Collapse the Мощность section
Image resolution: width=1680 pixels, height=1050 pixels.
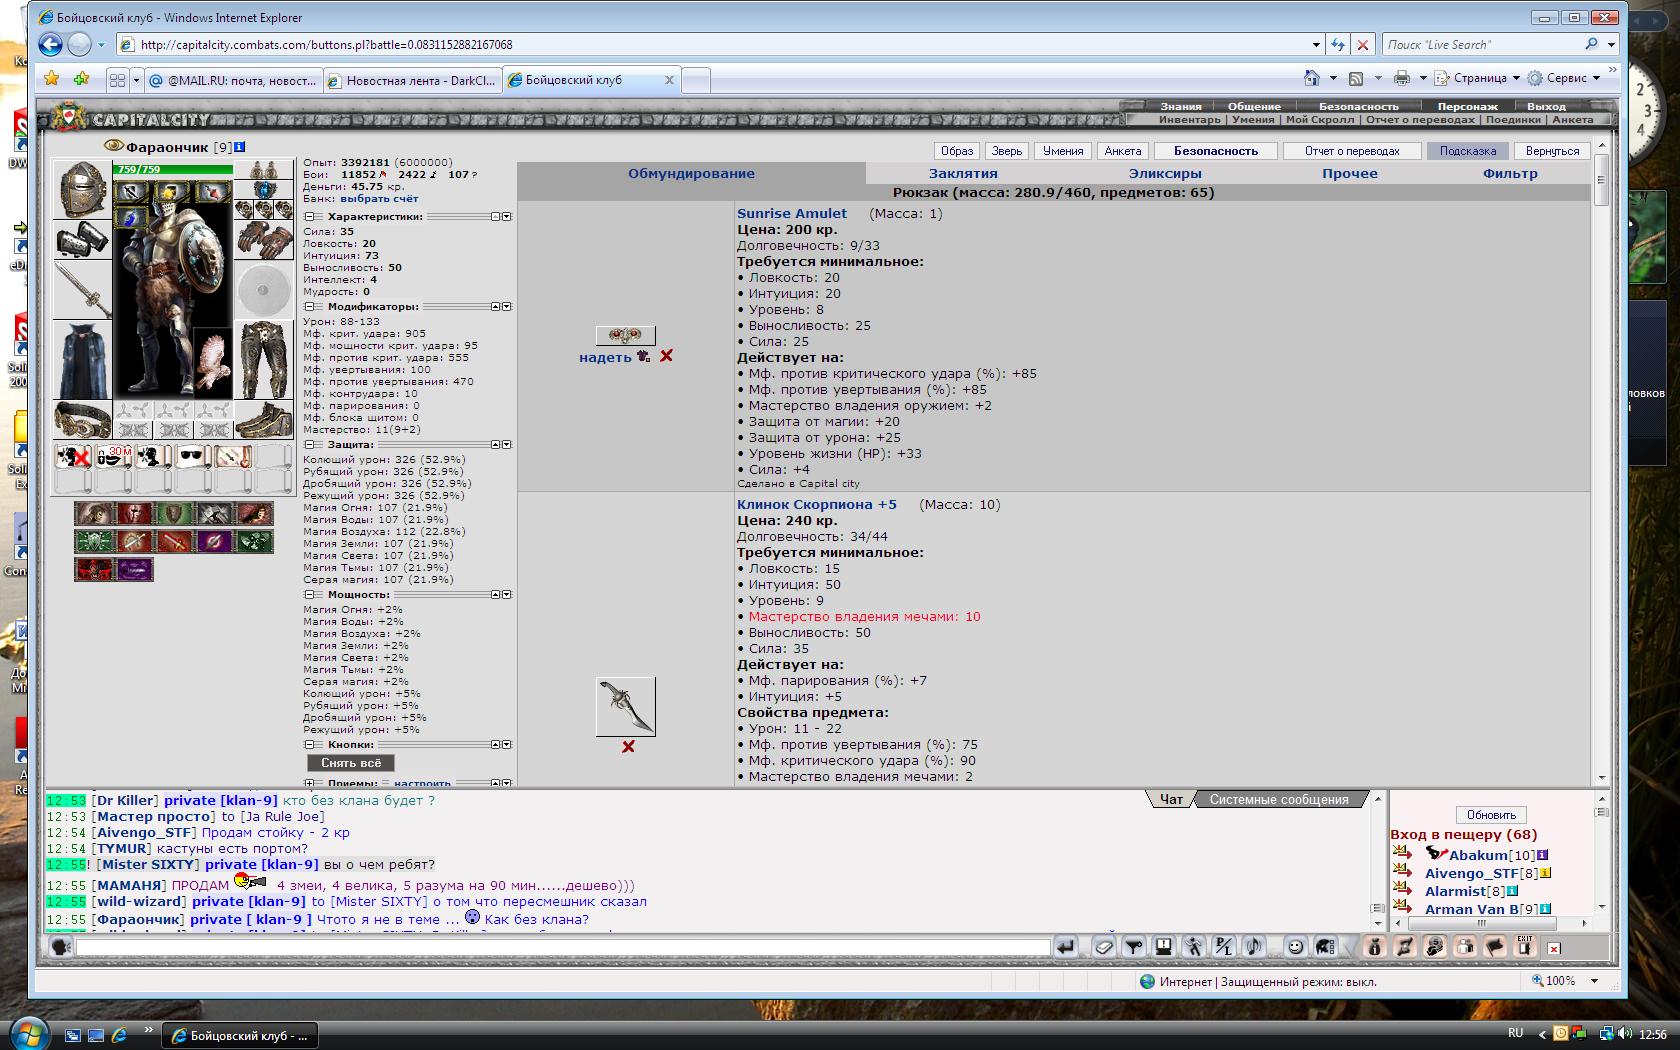[x=309, y=595]
